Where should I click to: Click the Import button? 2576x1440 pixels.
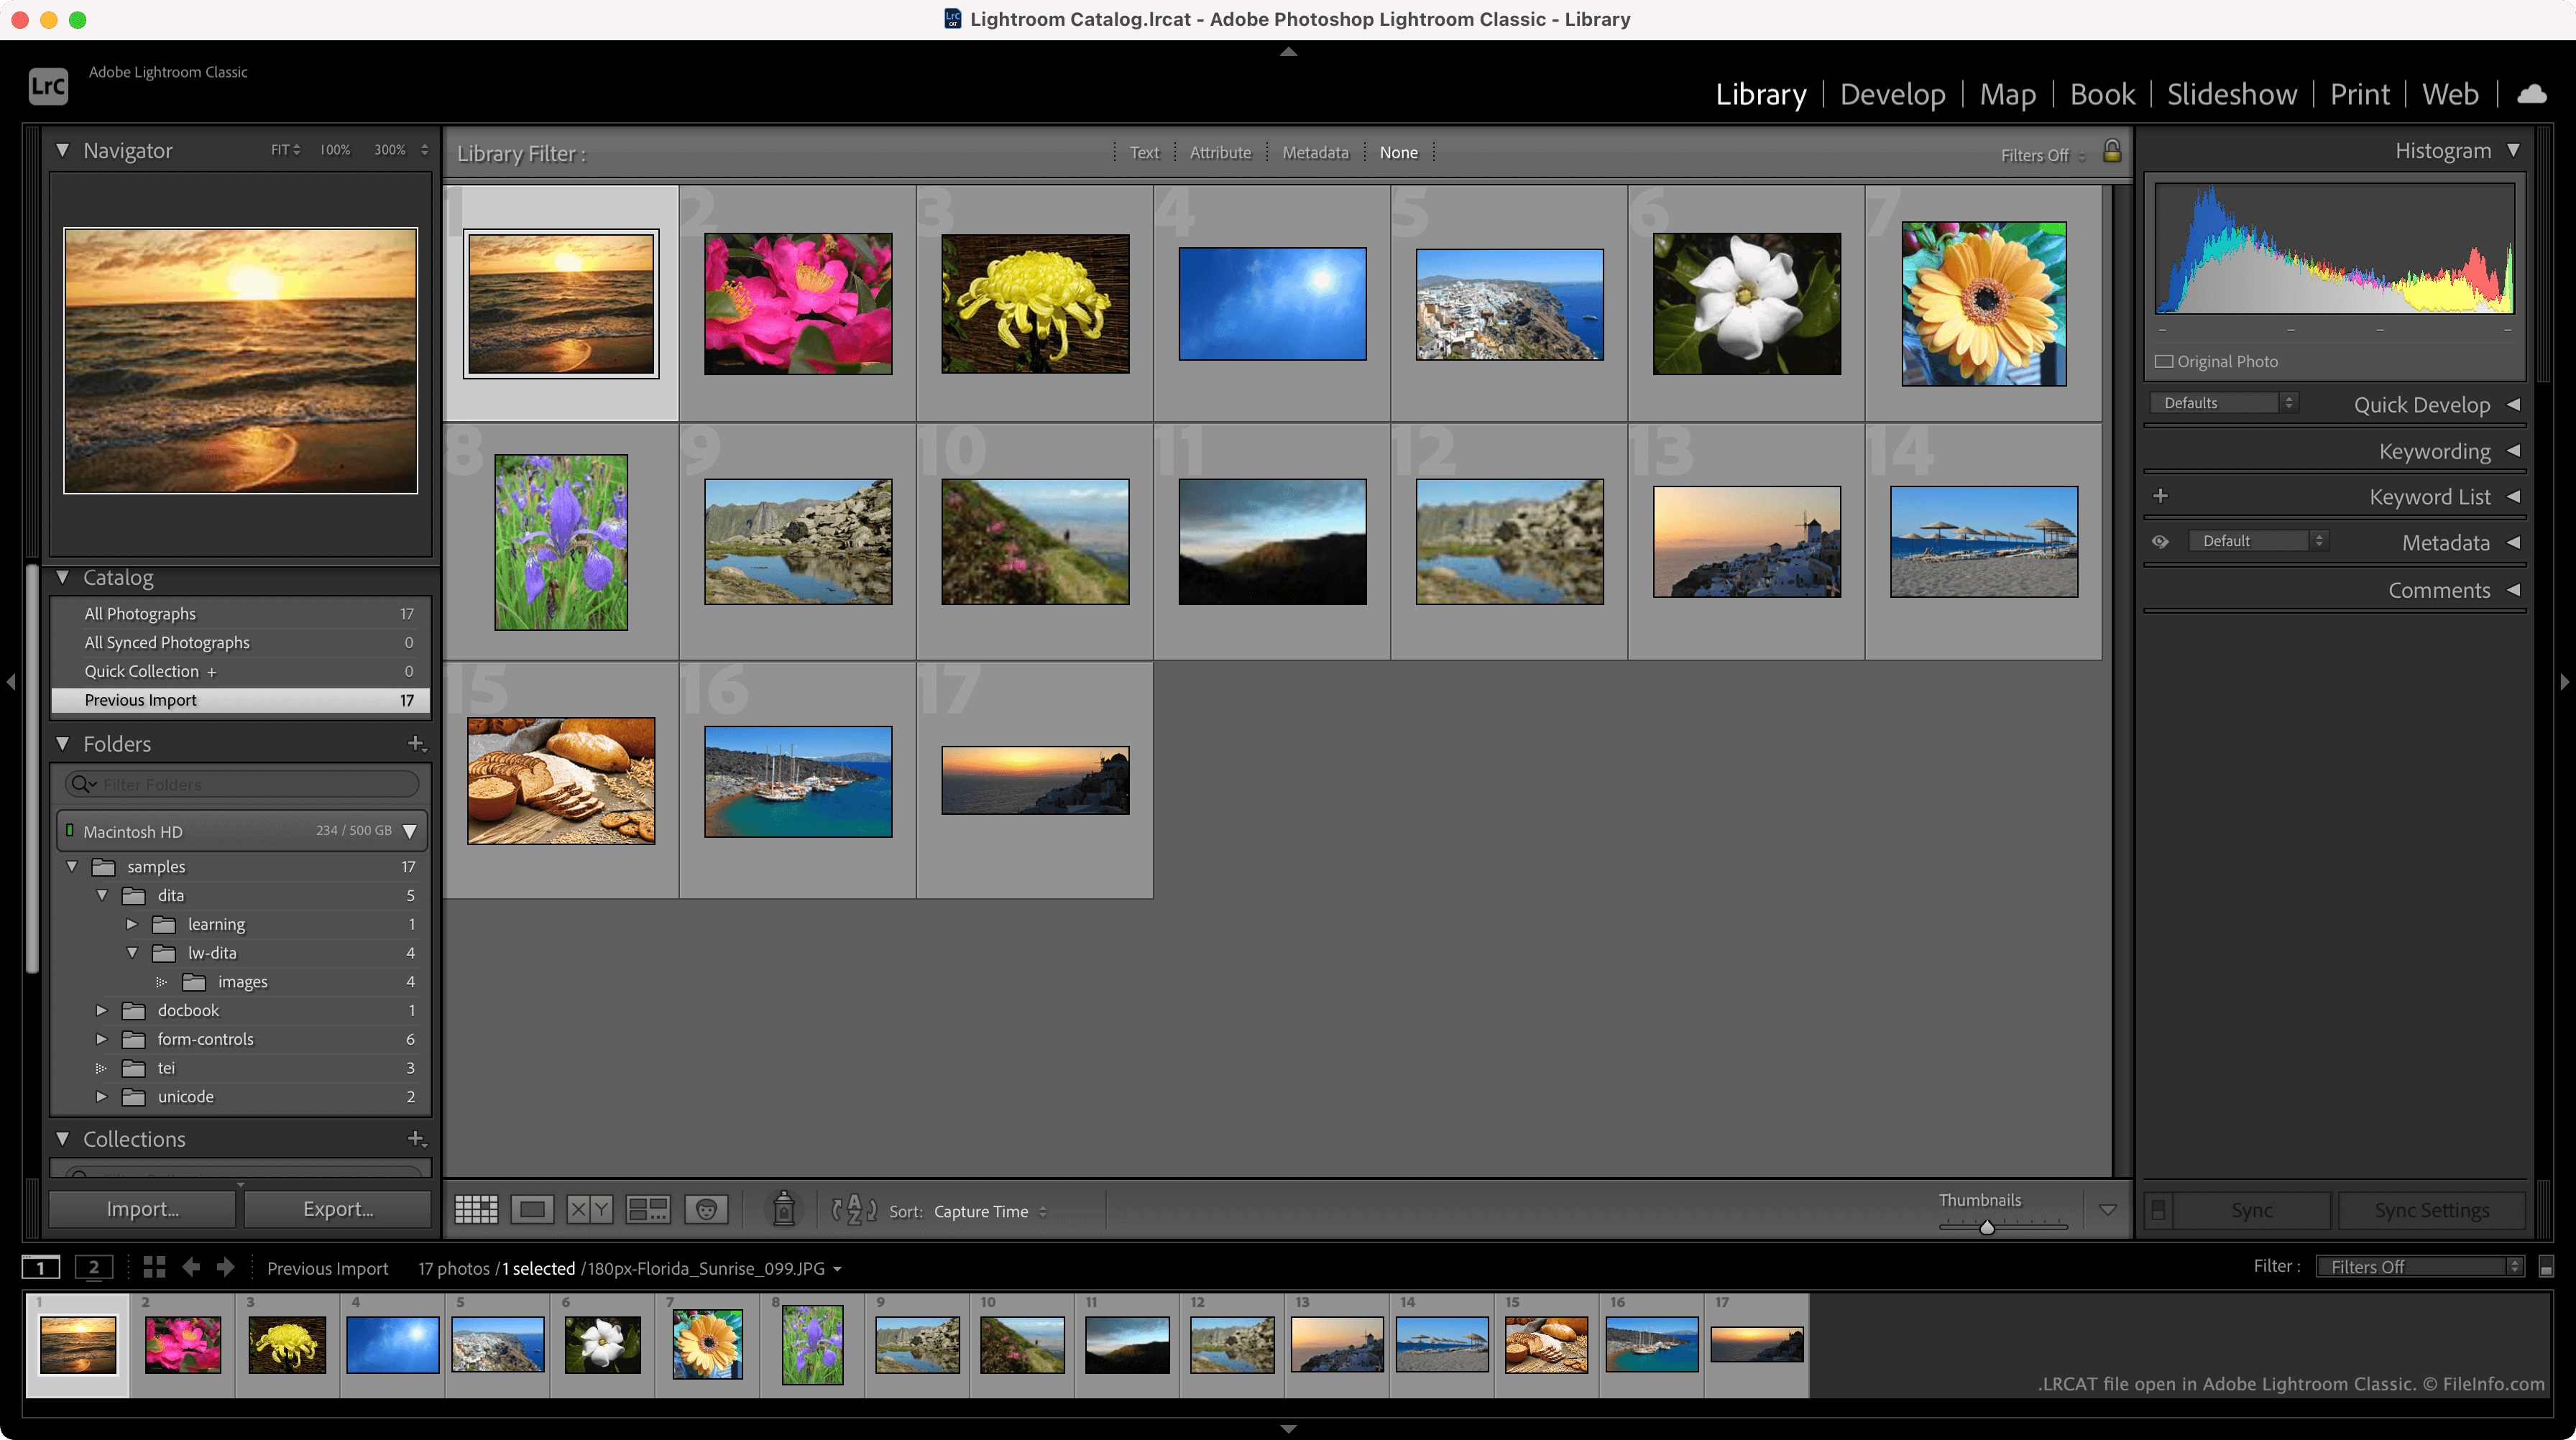pos(147,1208)
